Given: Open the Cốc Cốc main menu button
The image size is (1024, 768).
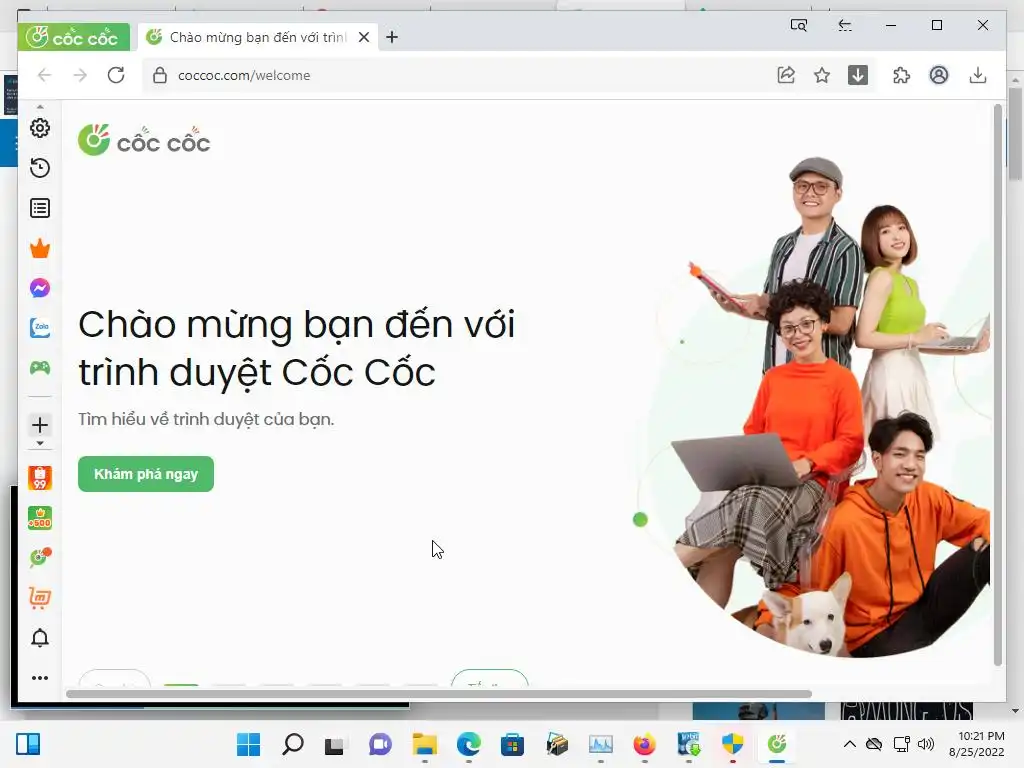Looking at the screenshot, I should coord(73,37).
